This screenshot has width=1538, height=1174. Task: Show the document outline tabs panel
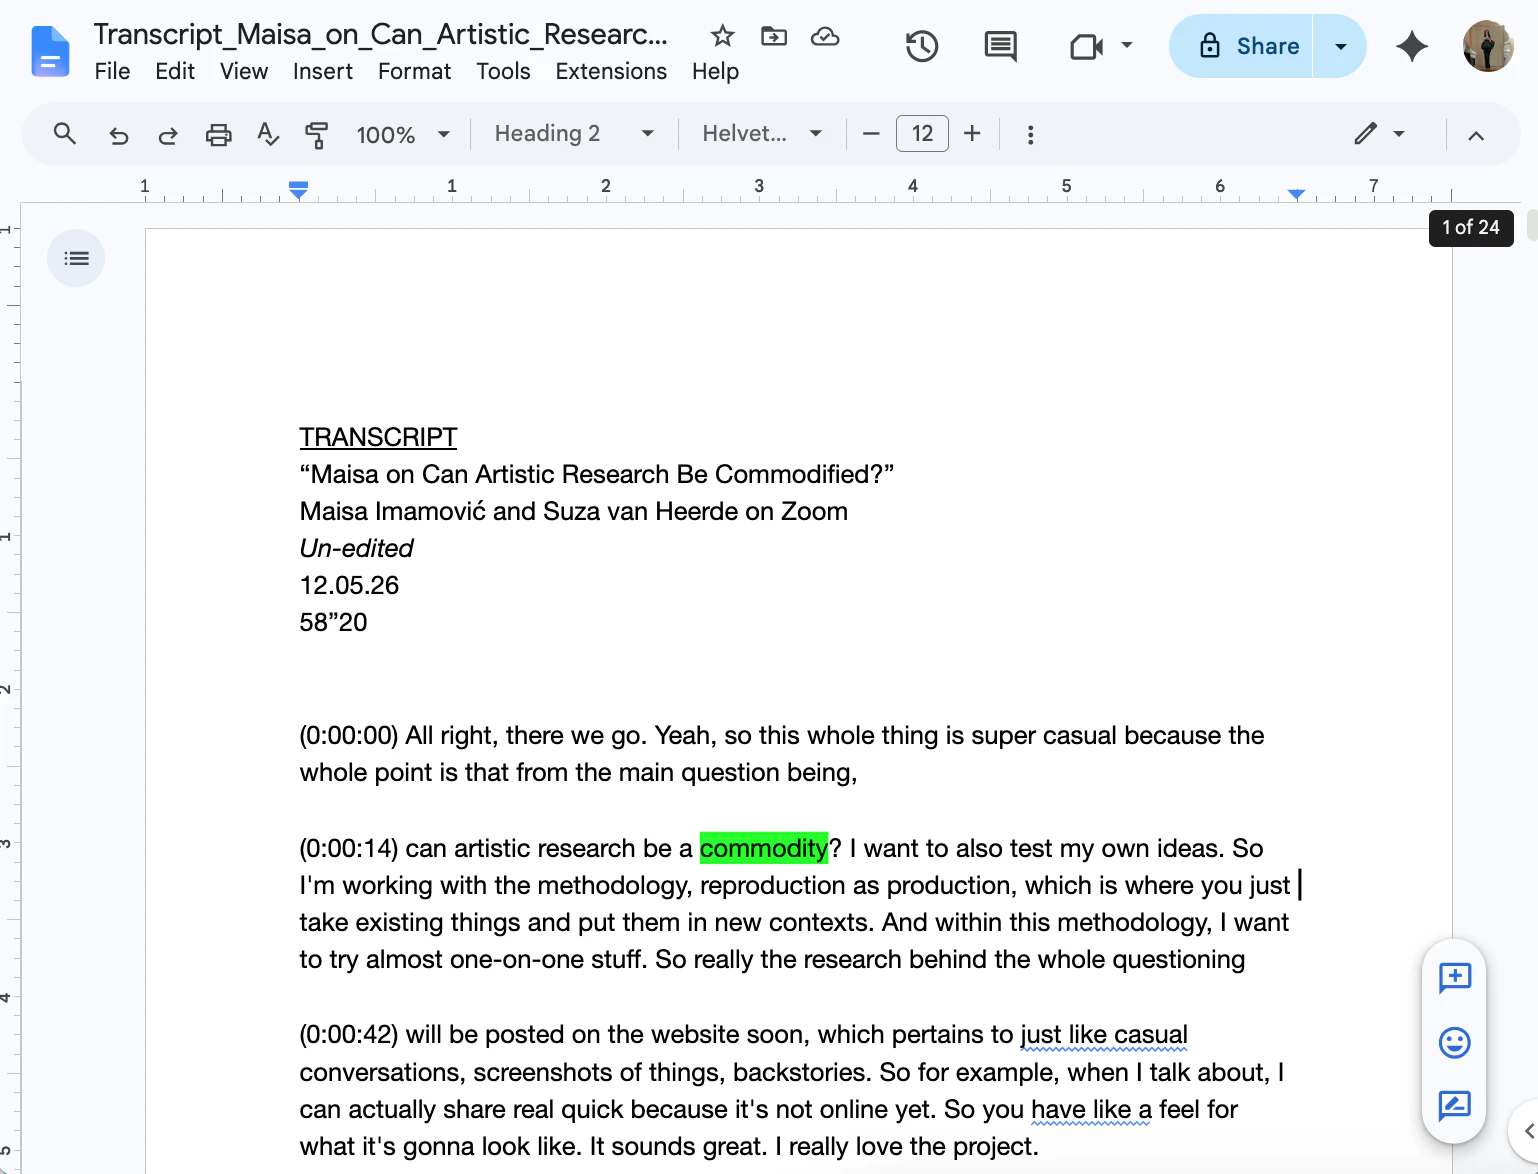coord(76,258)
